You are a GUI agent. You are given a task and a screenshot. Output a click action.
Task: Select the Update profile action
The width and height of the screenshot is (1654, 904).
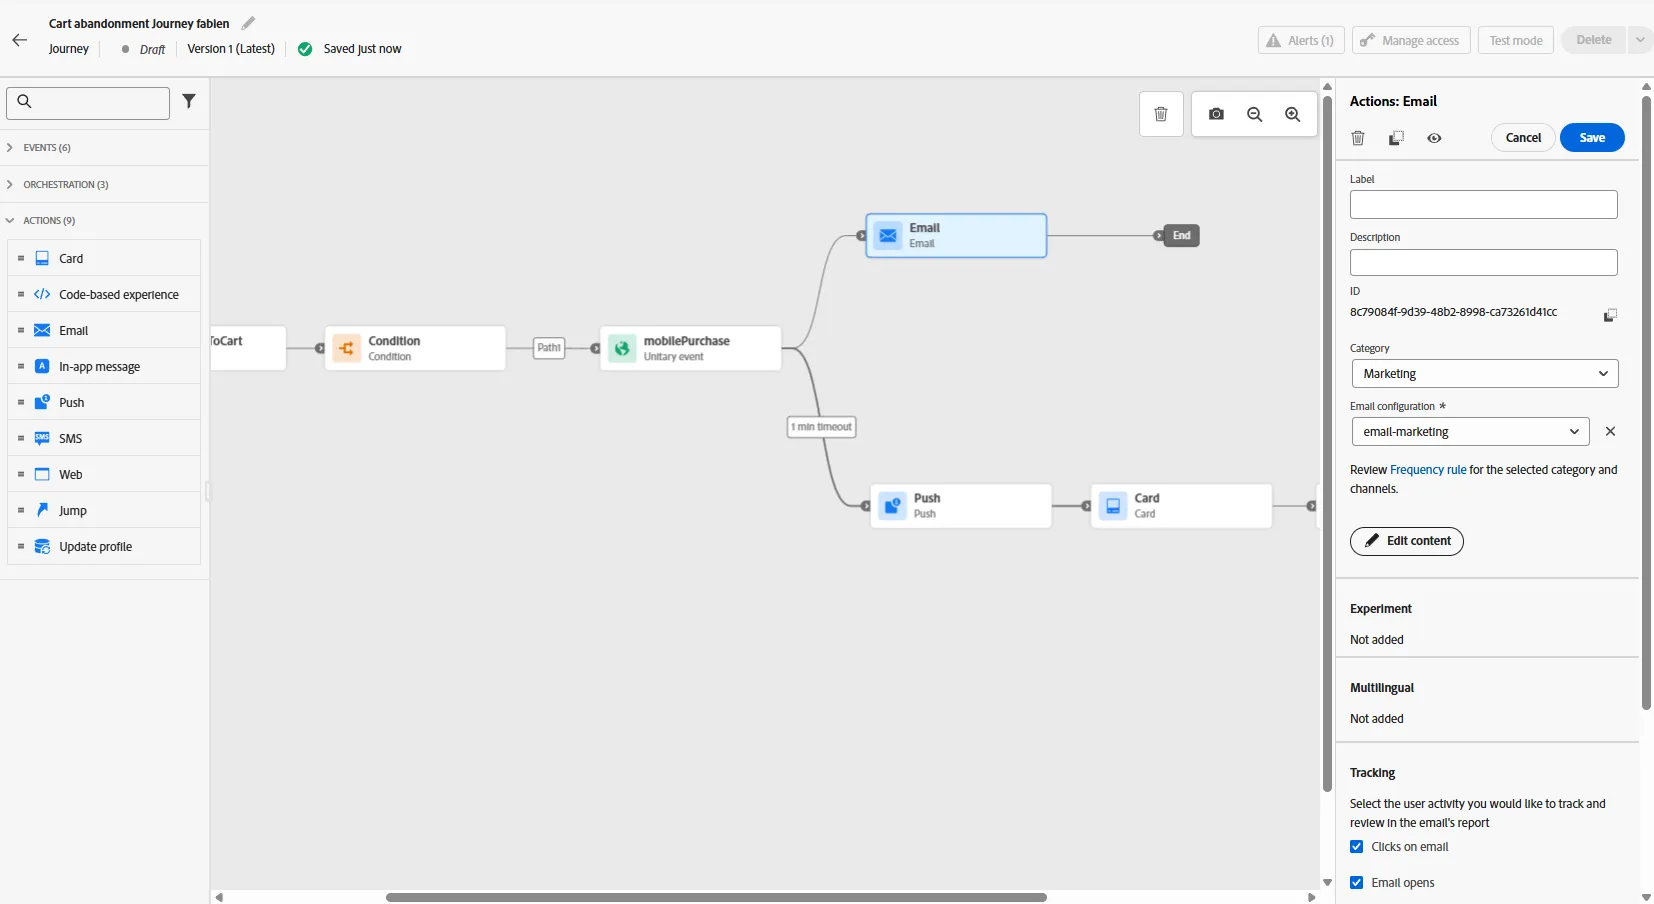pos(104,547)
